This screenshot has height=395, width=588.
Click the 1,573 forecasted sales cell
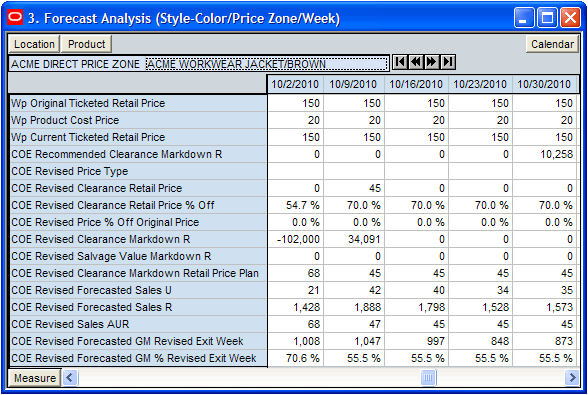click(x=544, y=307)
